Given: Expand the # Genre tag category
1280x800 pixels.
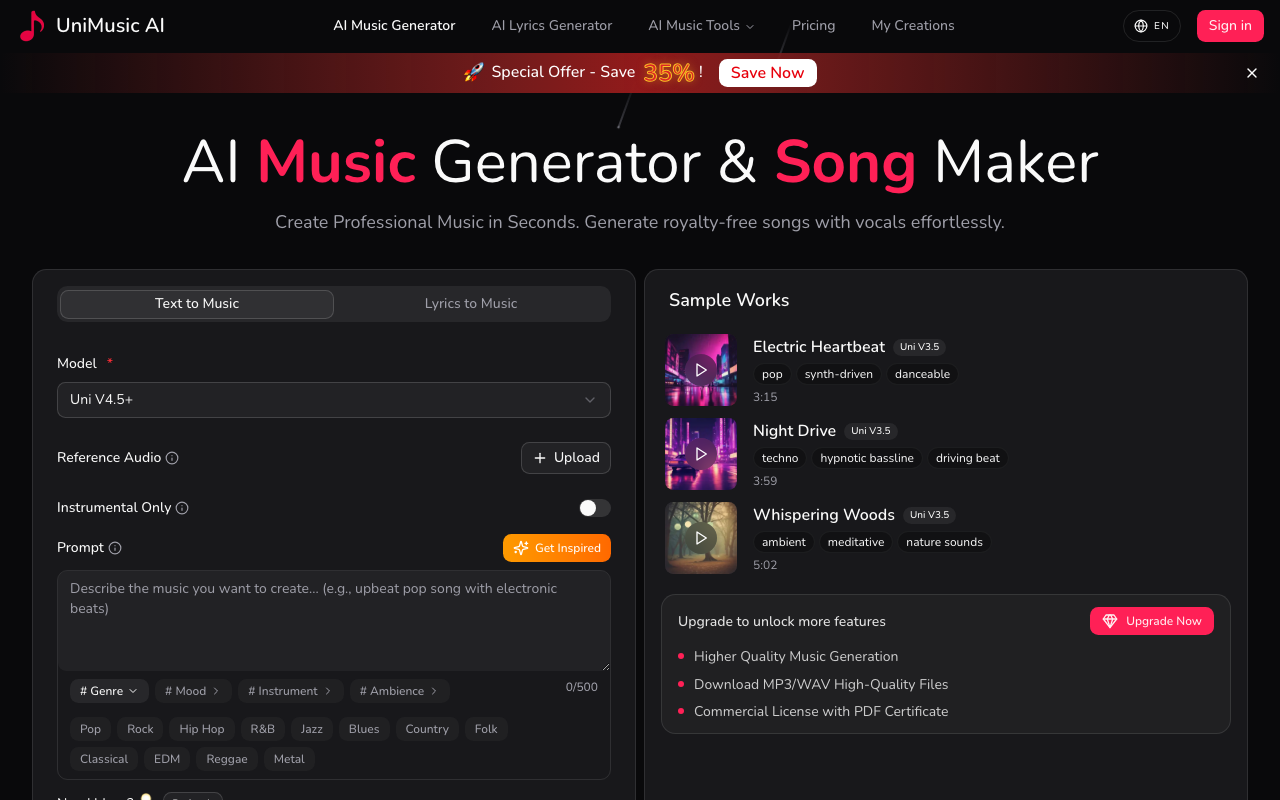Looking at the screenshot, I should coord(109,691).
